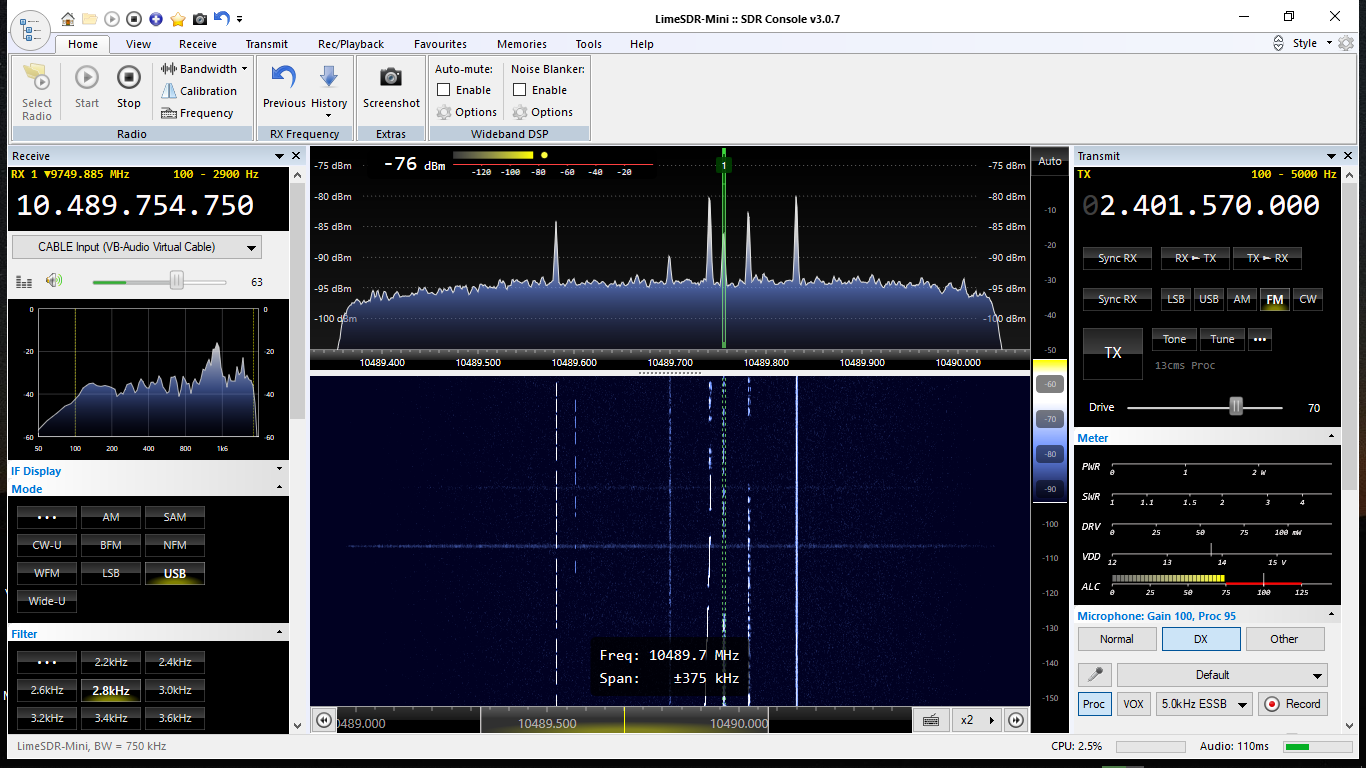This screenshot has height=768, width=1366.
Task: Open CABLE Input audio device dropdown
Action: pos(137,247)
